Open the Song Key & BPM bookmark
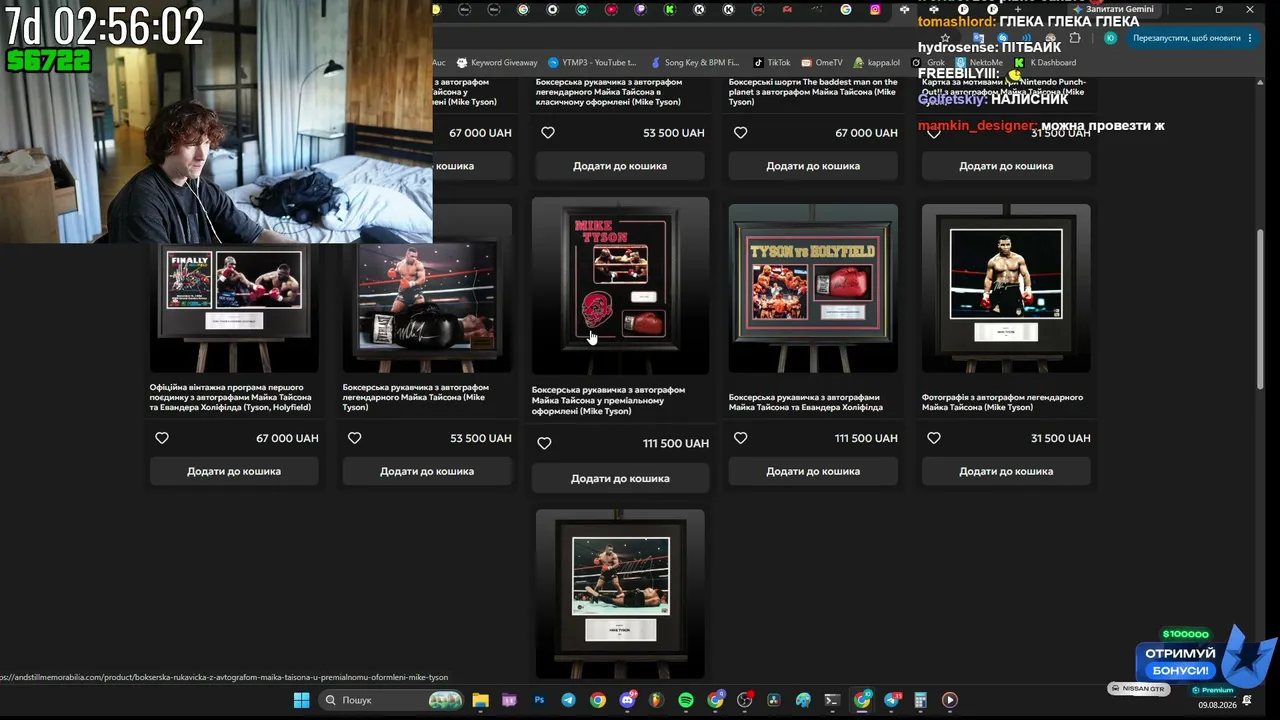This screenshot has width=1280, height=720. [694, 62]
